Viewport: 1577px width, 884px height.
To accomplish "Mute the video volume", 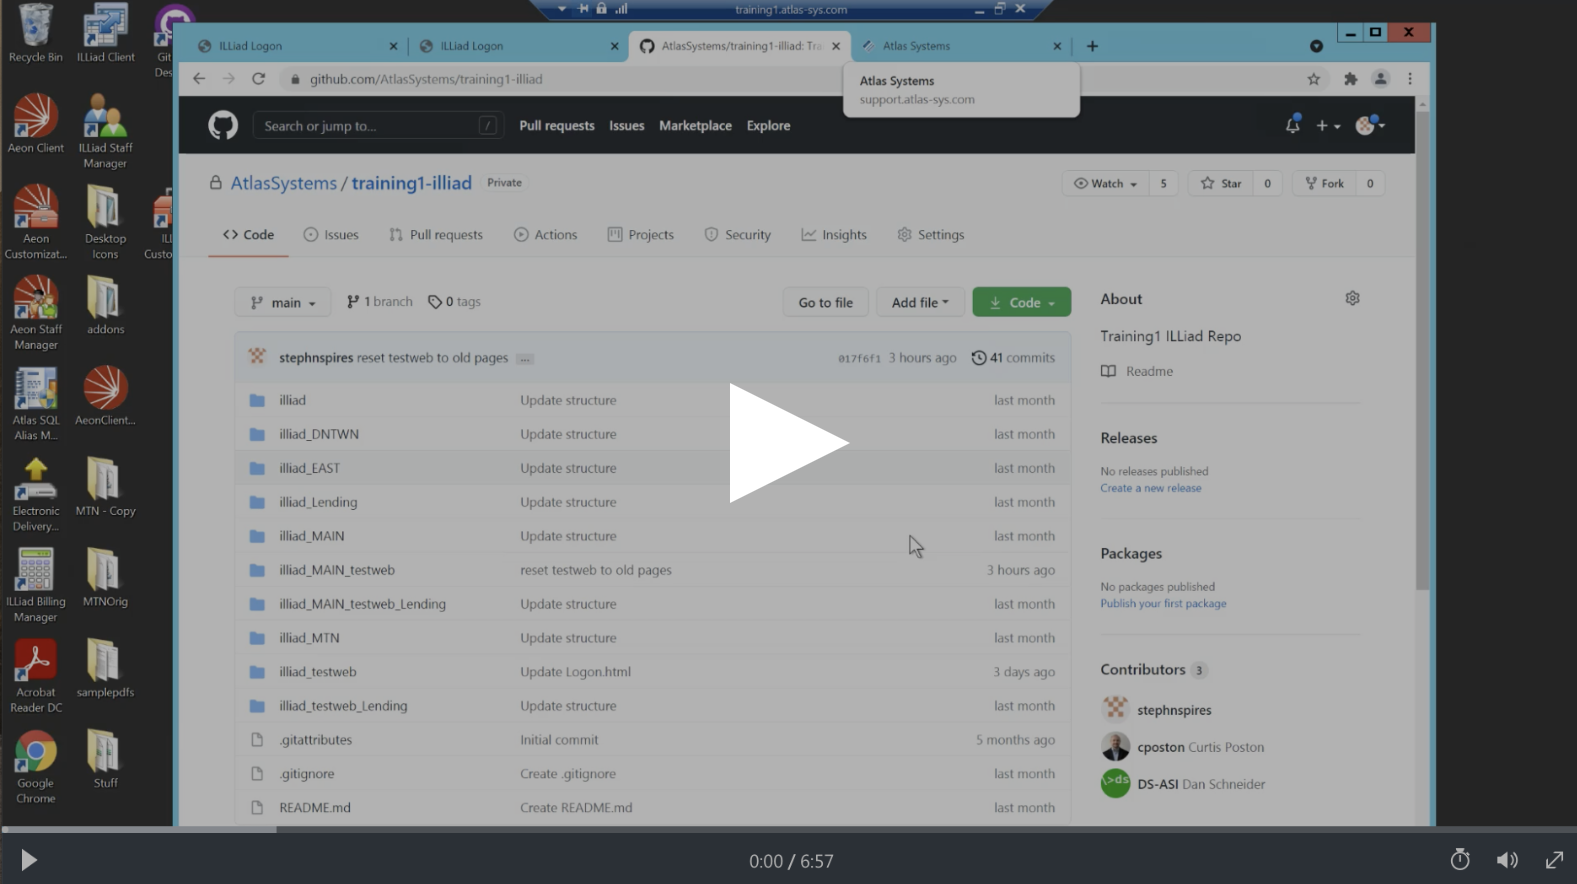I will pyautogui.click(x=1506, y=860).
